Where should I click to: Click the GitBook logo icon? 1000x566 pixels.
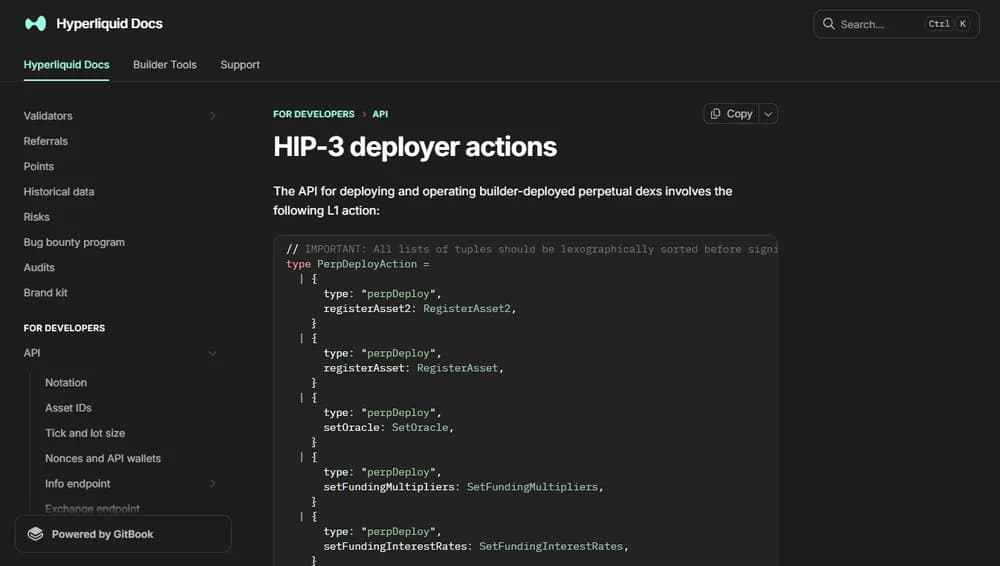(36, 534)
